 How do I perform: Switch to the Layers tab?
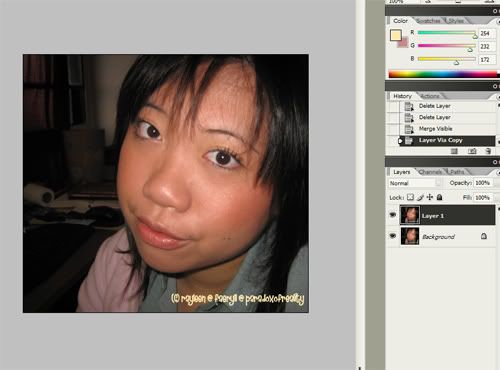click(401, 172)
